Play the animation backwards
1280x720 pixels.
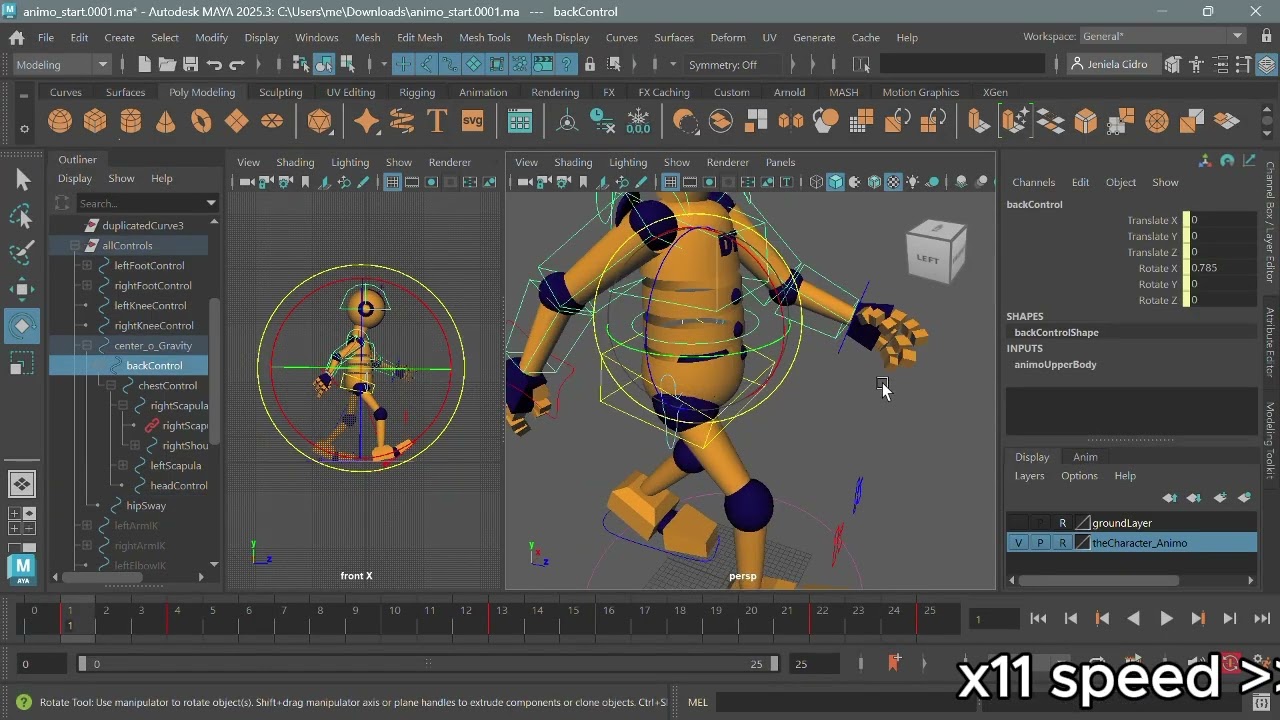coord(1134,619)
